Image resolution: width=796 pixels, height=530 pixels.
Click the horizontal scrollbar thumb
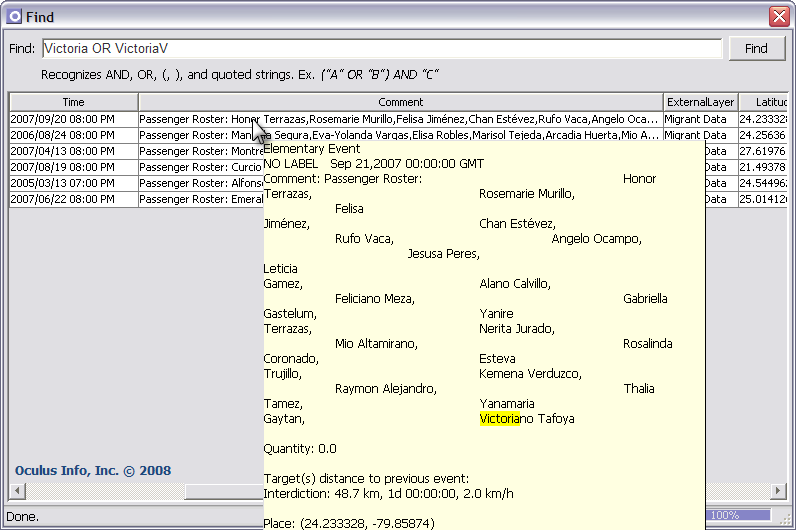(x=224, y=491)
